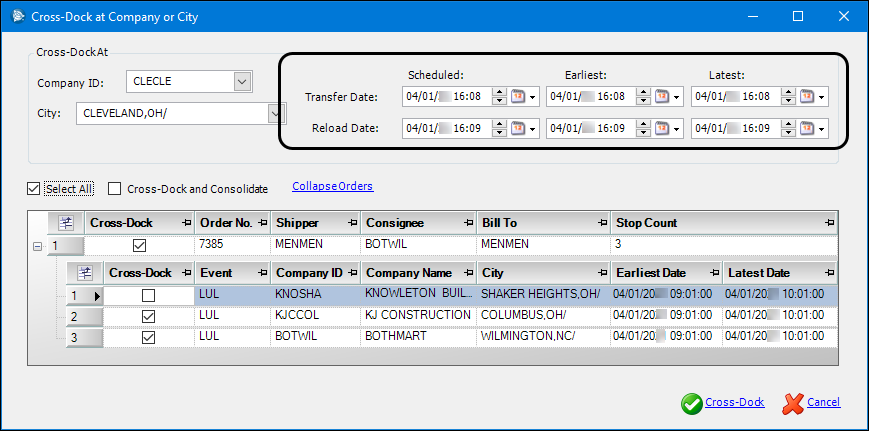This screenshot has height=431, width=869.
Task: Open calendar for Scheduled Reload Date
Action: 518,128
